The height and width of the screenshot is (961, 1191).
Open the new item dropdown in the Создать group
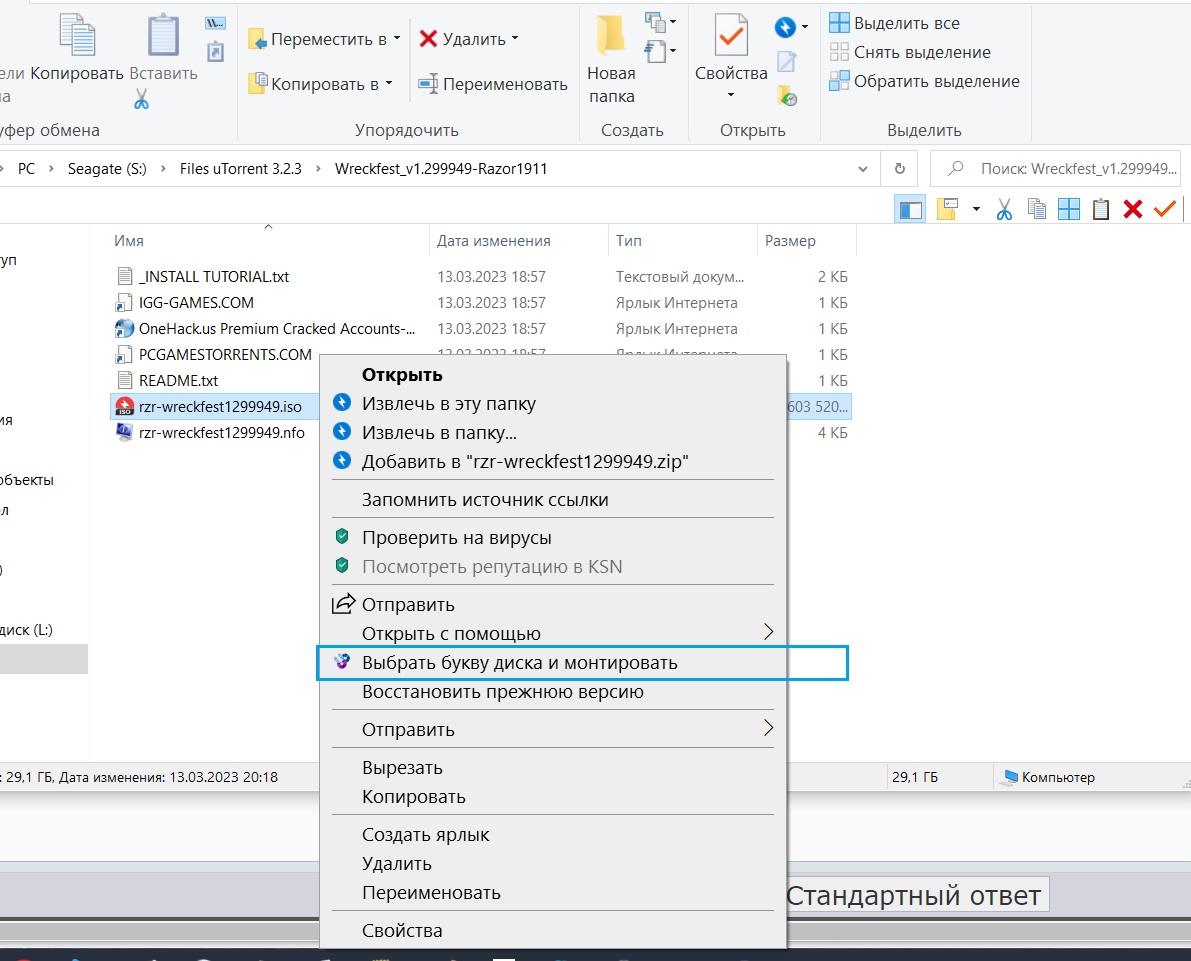[x=660, y=23]
